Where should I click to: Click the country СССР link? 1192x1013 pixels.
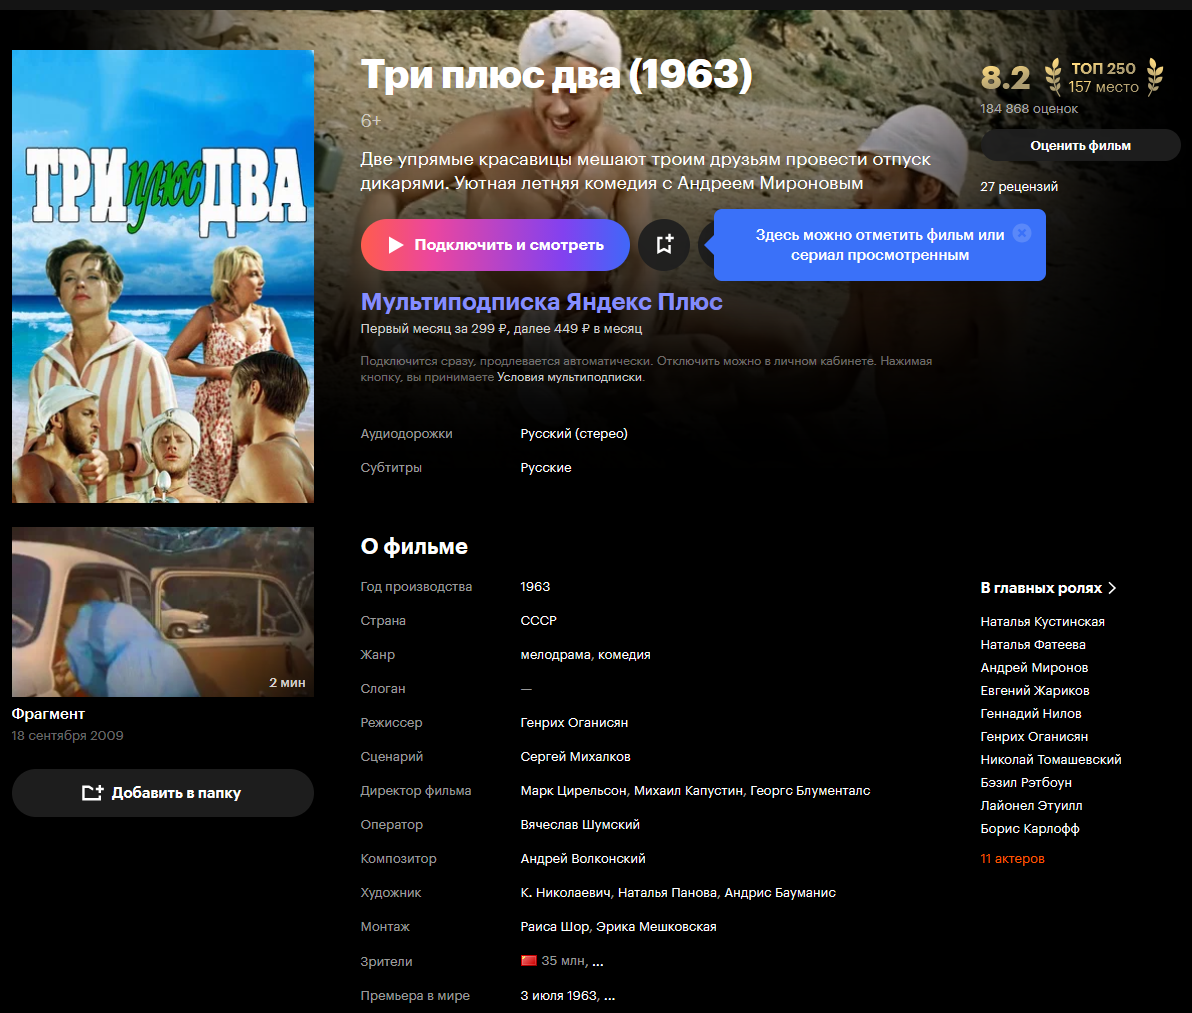coord(538,620)
